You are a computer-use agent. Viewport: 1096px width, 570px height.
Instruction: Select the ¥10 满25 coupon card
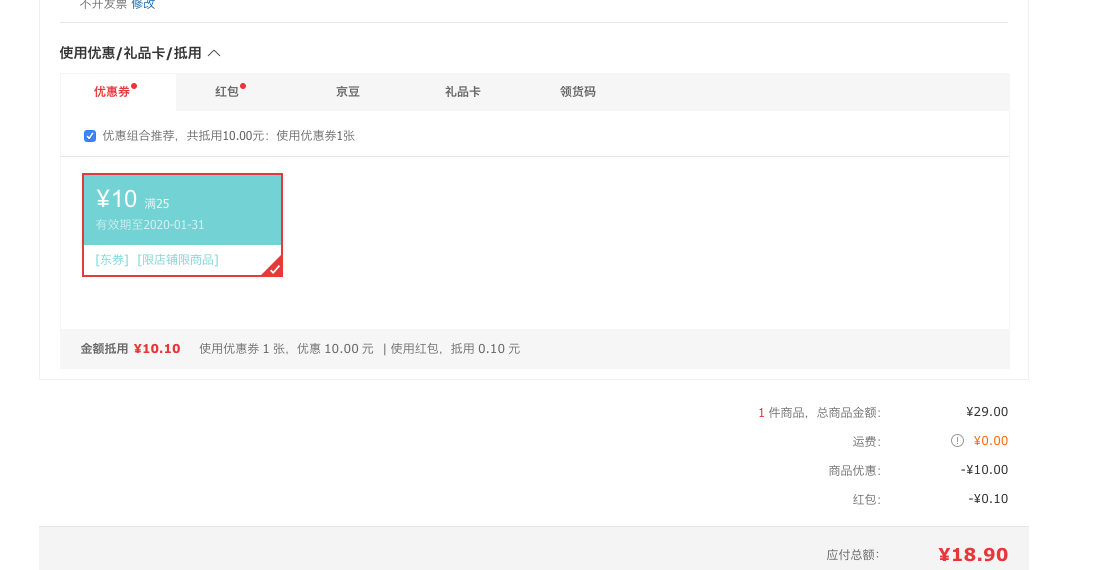[x=182, y=225]
